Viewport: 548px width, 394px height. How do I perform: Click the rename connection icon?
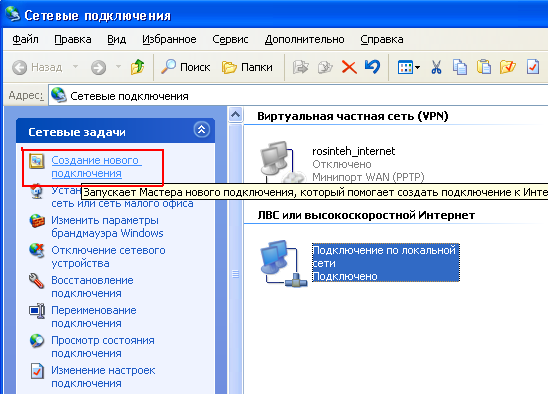tap(37, 311)
